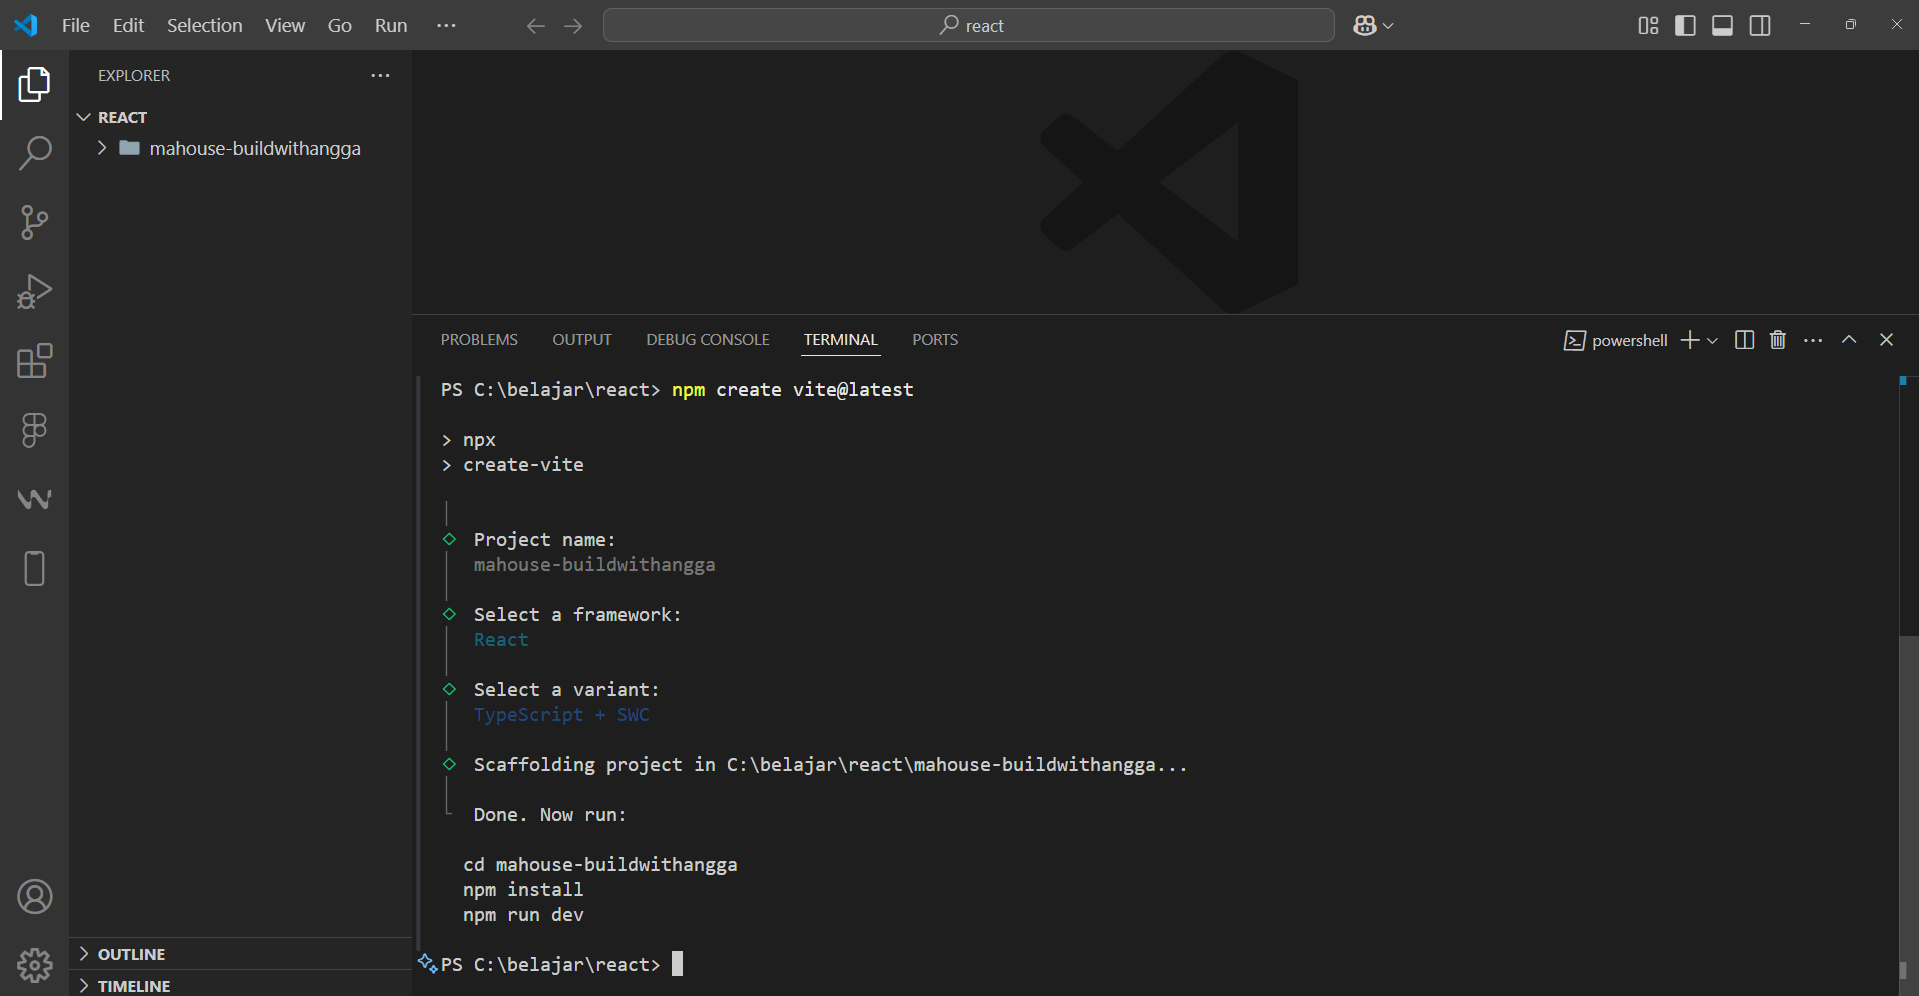
Task: Go forward with the right arrow
Action: (x=573, y=26)
